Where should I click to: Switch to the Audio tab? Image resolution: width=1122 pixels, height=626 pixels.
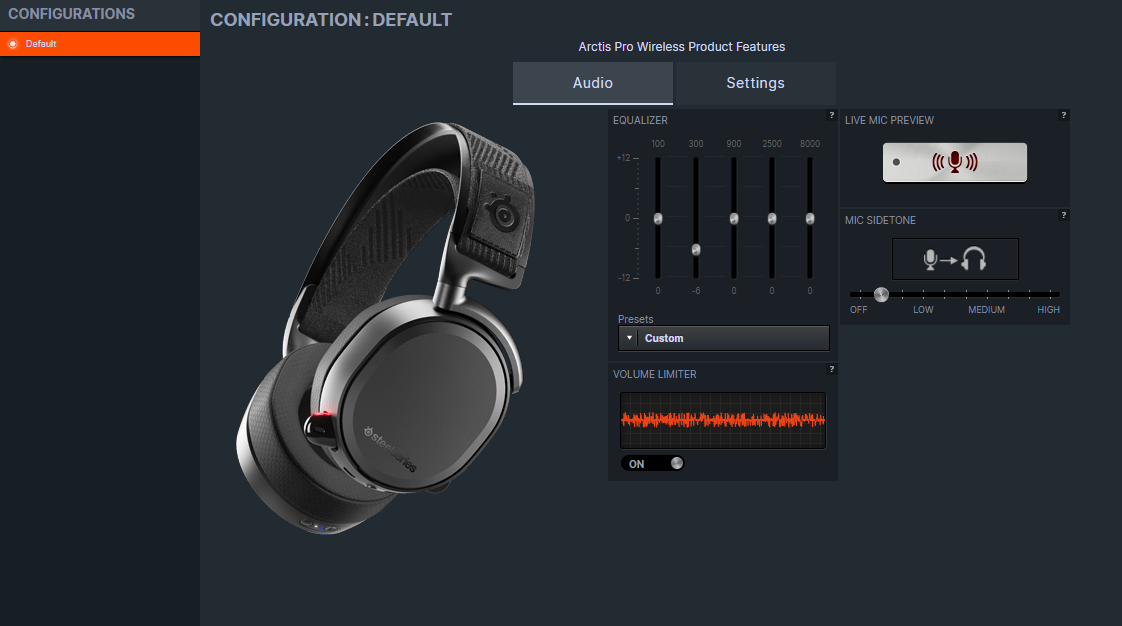tap(593, 83)
